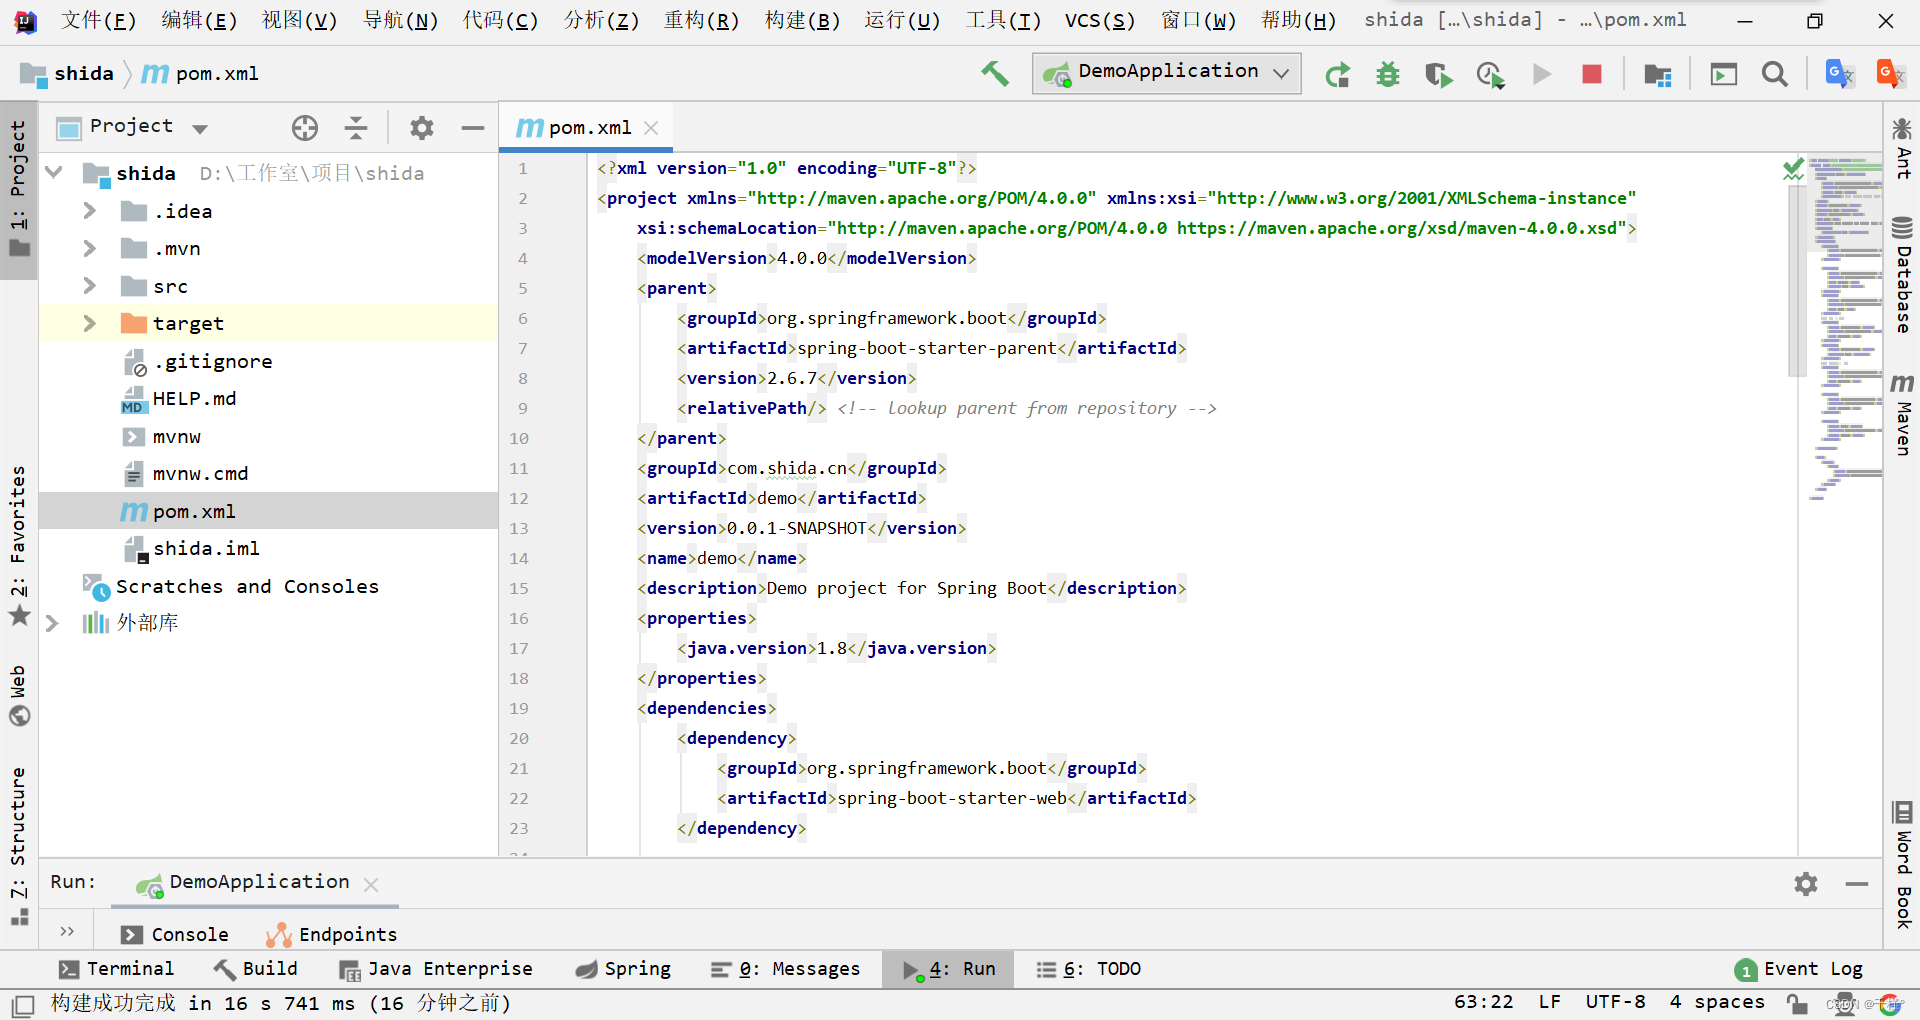Open Run panel settings gear

pyautogui.click(x=1806, y=884)
